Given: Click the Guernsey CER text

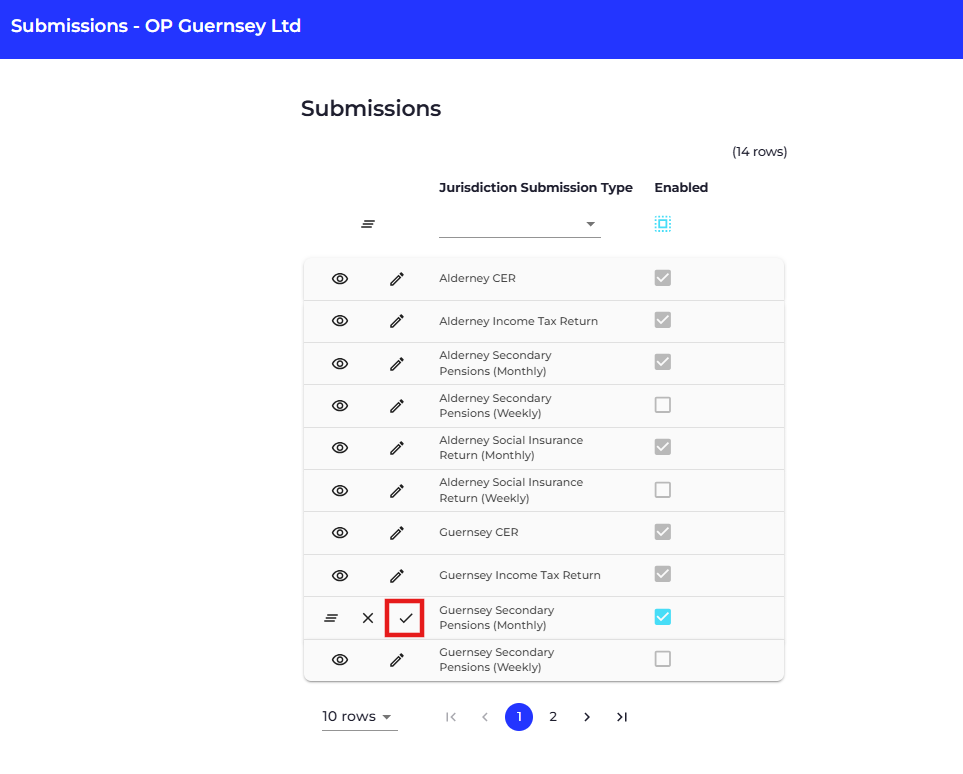Looking at the screenshot, I should pyautogui.click(x=478, y=533).
